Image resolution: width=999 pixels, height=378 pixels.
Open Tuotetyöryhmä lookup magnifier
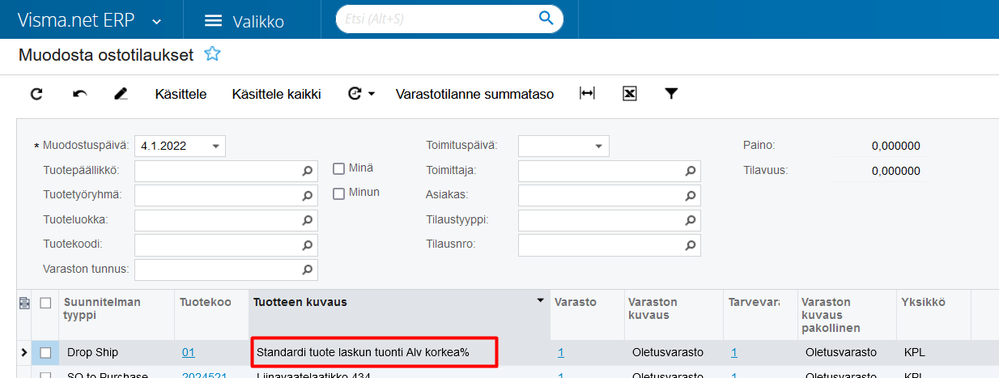tap(307, 196)
